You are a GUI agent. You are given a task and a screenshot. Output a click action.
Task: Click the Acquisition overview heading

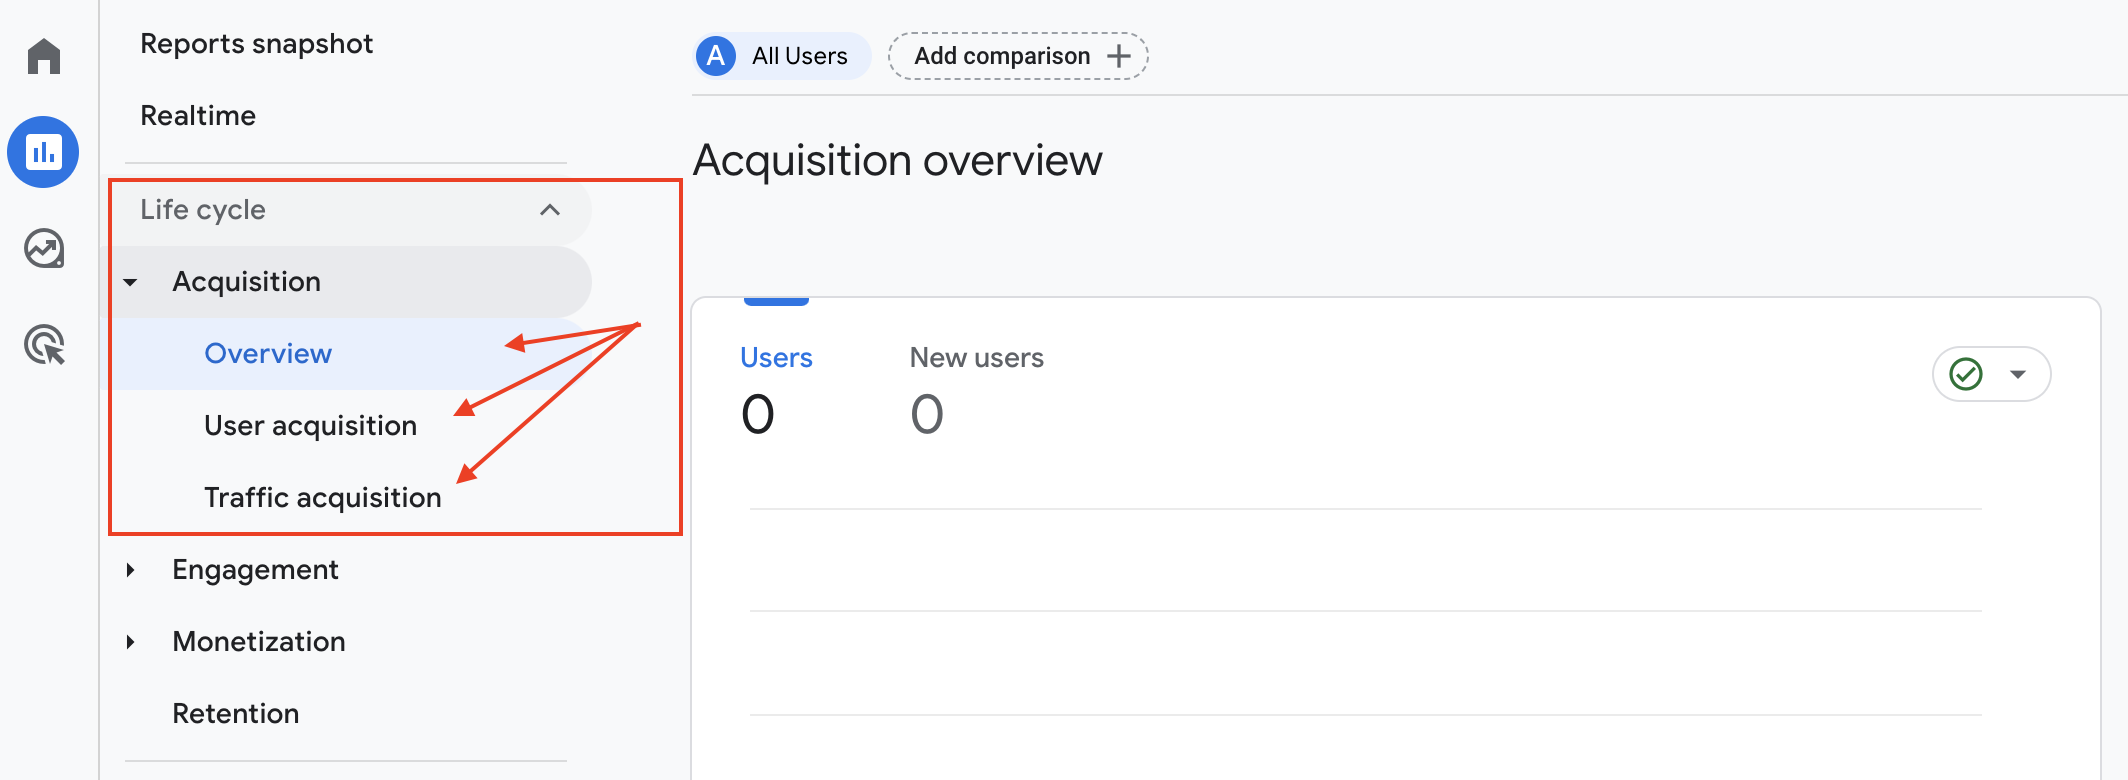[897, 161]
